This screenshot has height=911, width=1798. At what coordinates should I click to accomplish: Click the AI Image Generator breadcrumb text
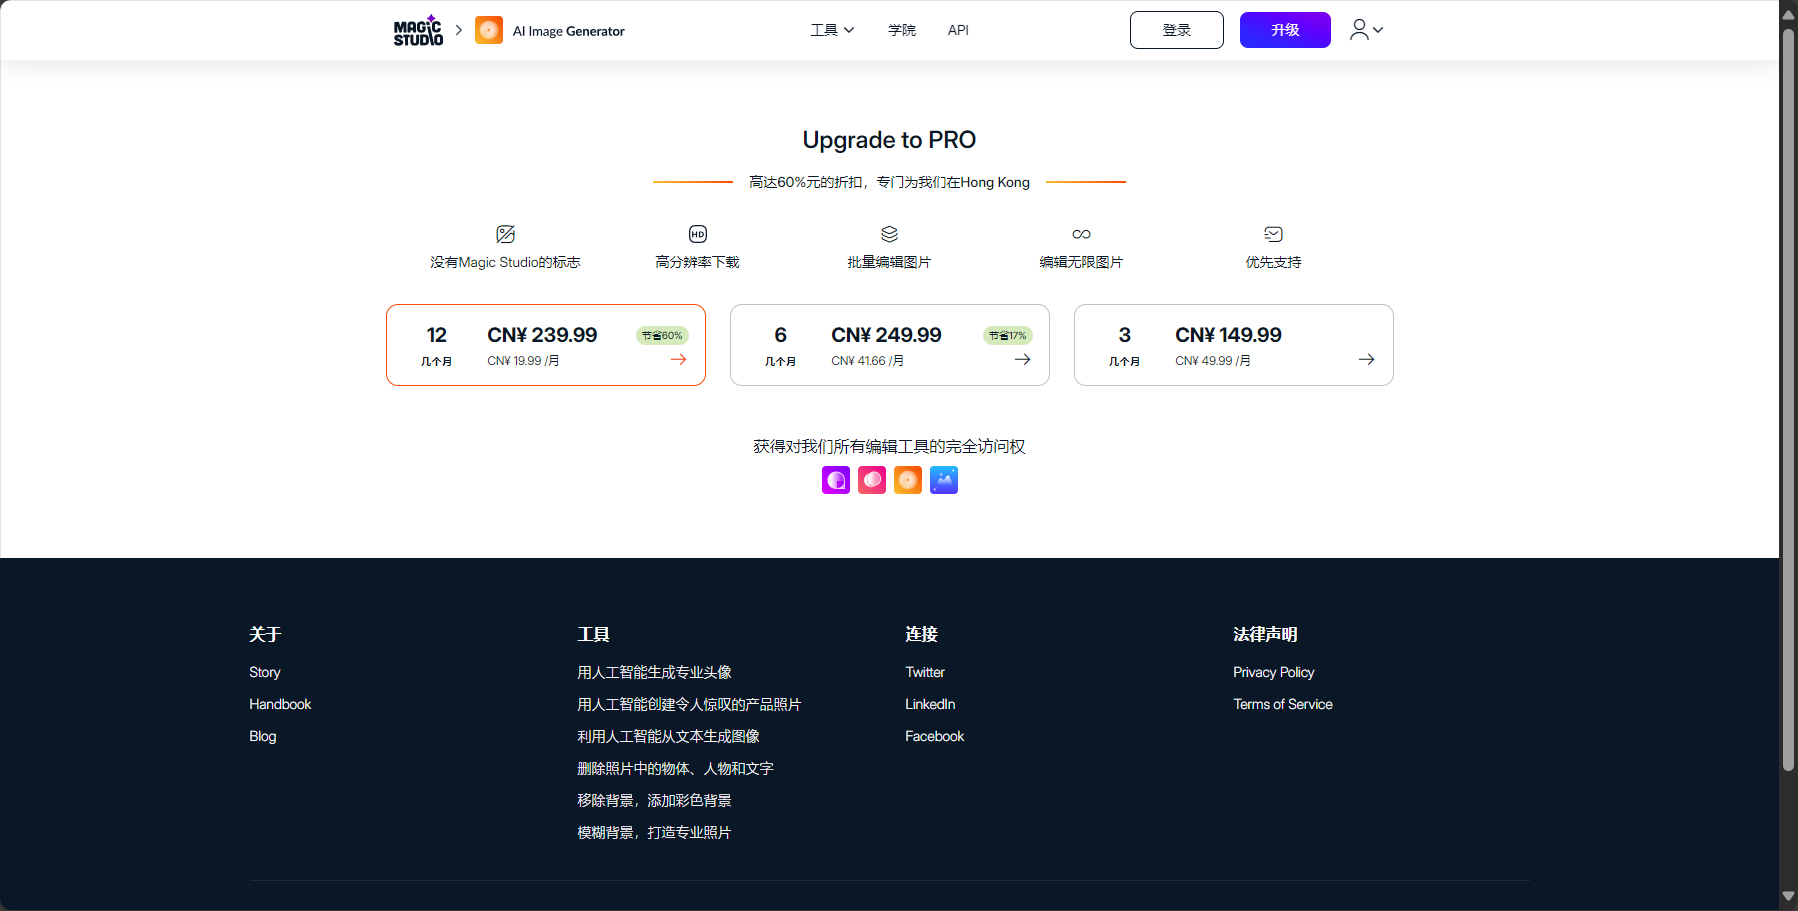[568, 31]
